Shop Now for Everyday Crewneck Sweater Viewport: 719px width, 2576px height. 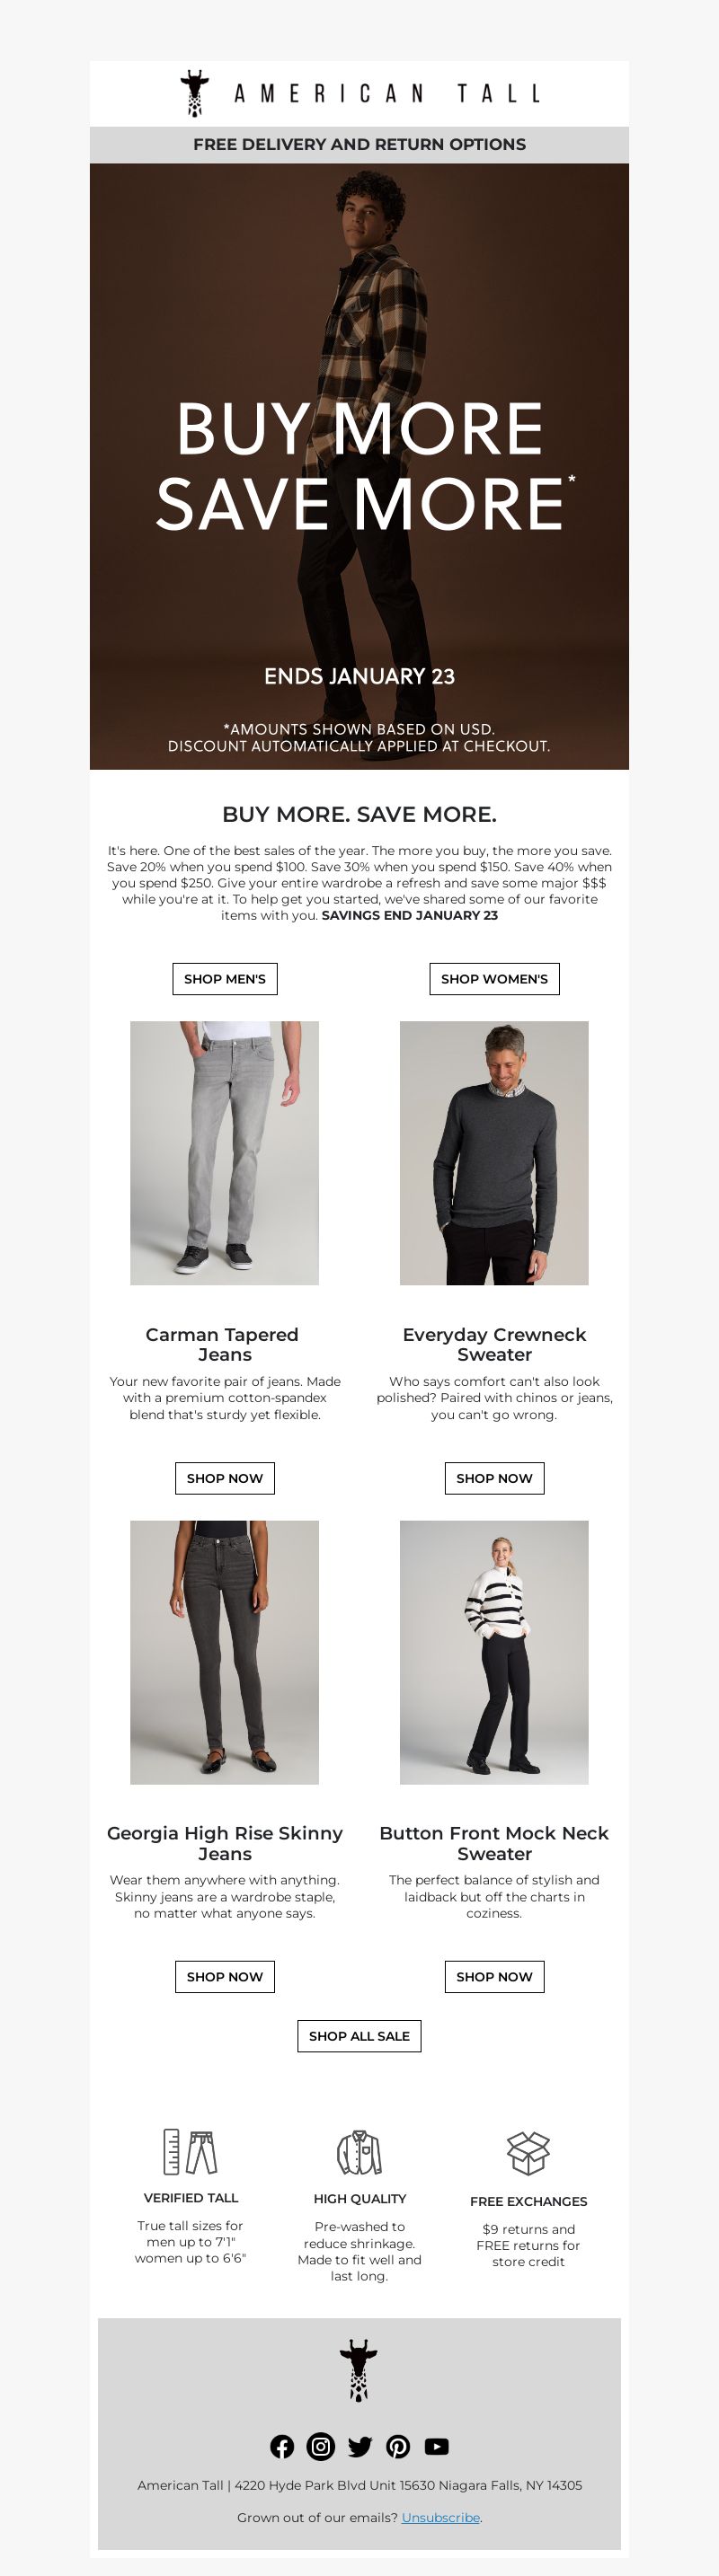494,1478
